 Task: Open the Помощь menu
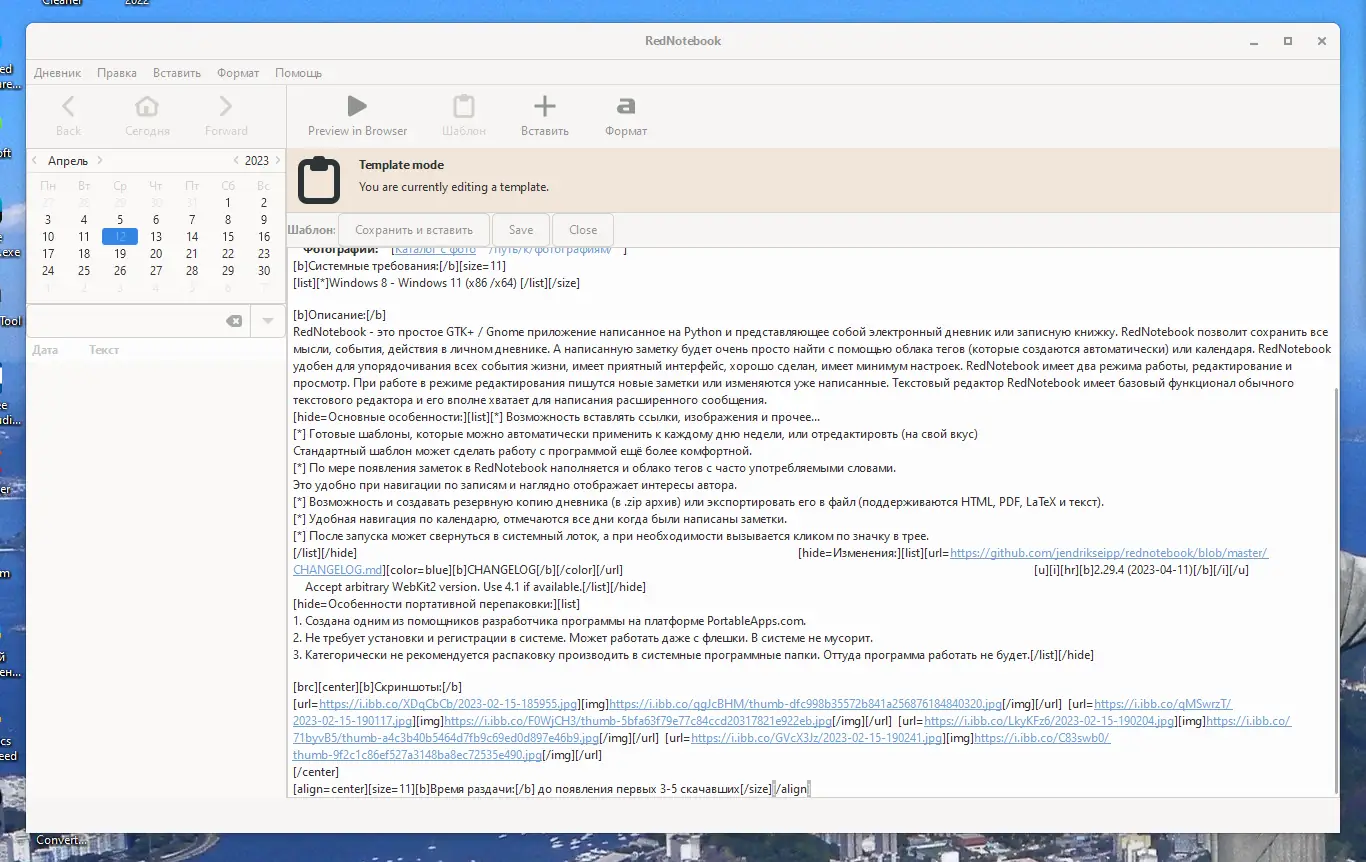coord(298,73)
